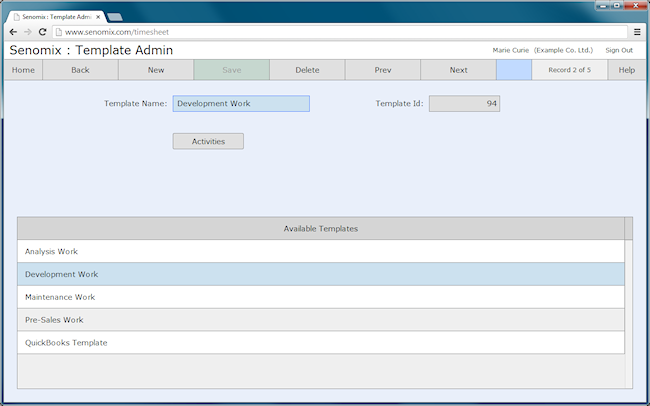
Task: Click the Template Id field showing 94
Action: pos(464,104)
